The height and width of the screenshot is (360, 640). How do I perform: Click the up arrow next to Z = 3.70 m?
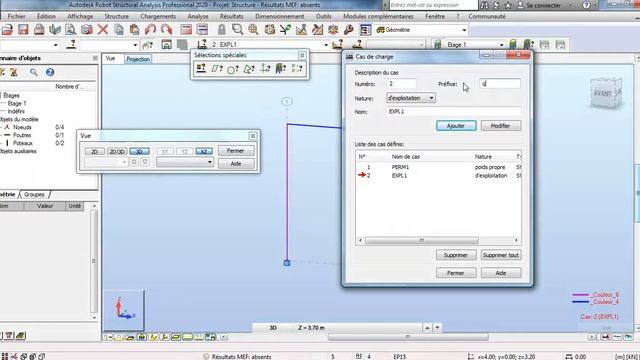point(427,328)
